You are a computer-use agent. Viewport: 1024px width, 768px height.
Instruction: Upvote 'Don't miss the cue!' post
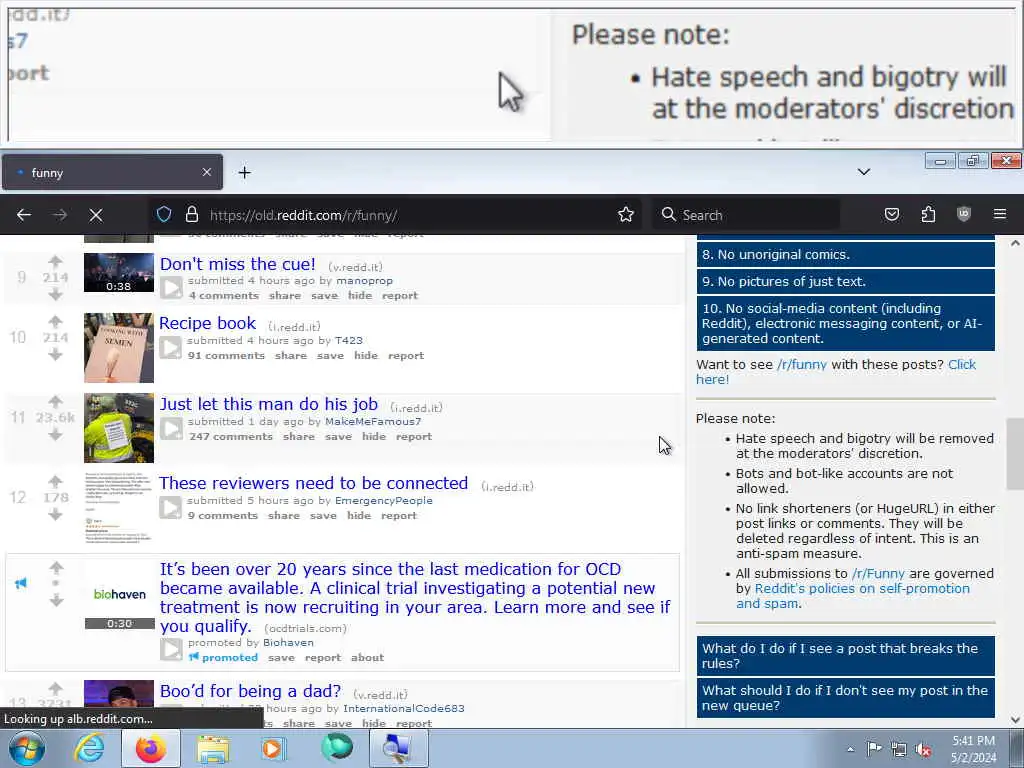coord(56,261)
